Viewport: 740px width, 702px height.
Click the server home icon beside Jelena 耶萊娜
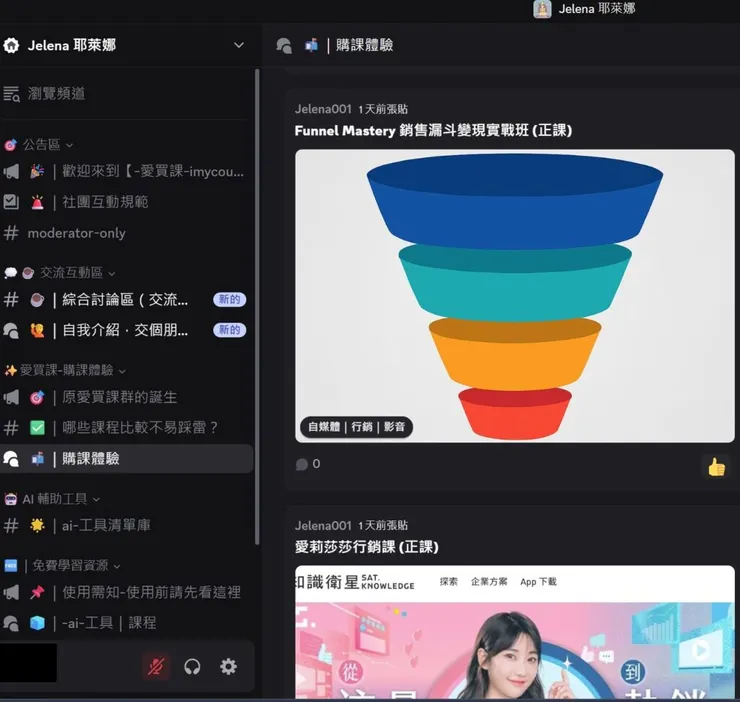click(x=11, y=45)
